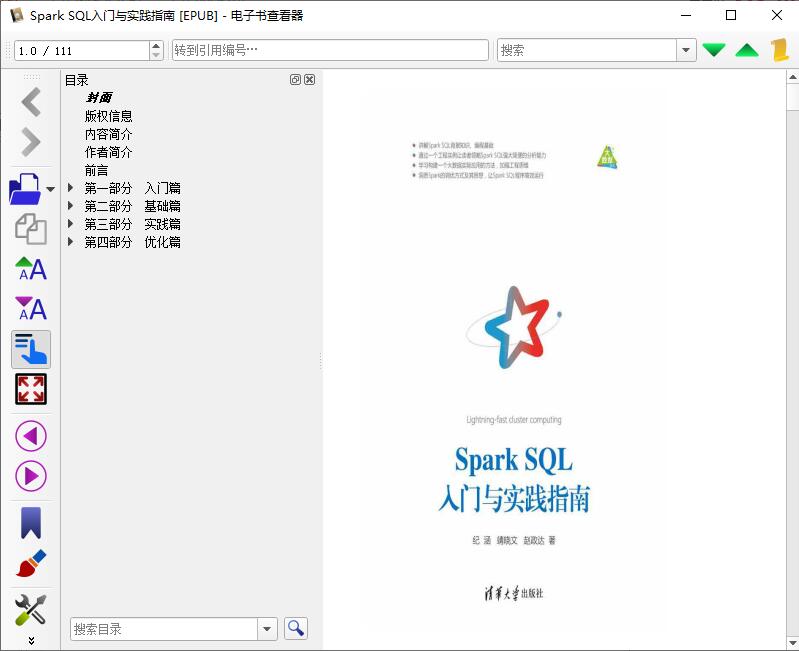Click the Back navigation arrow

(31, 102)
